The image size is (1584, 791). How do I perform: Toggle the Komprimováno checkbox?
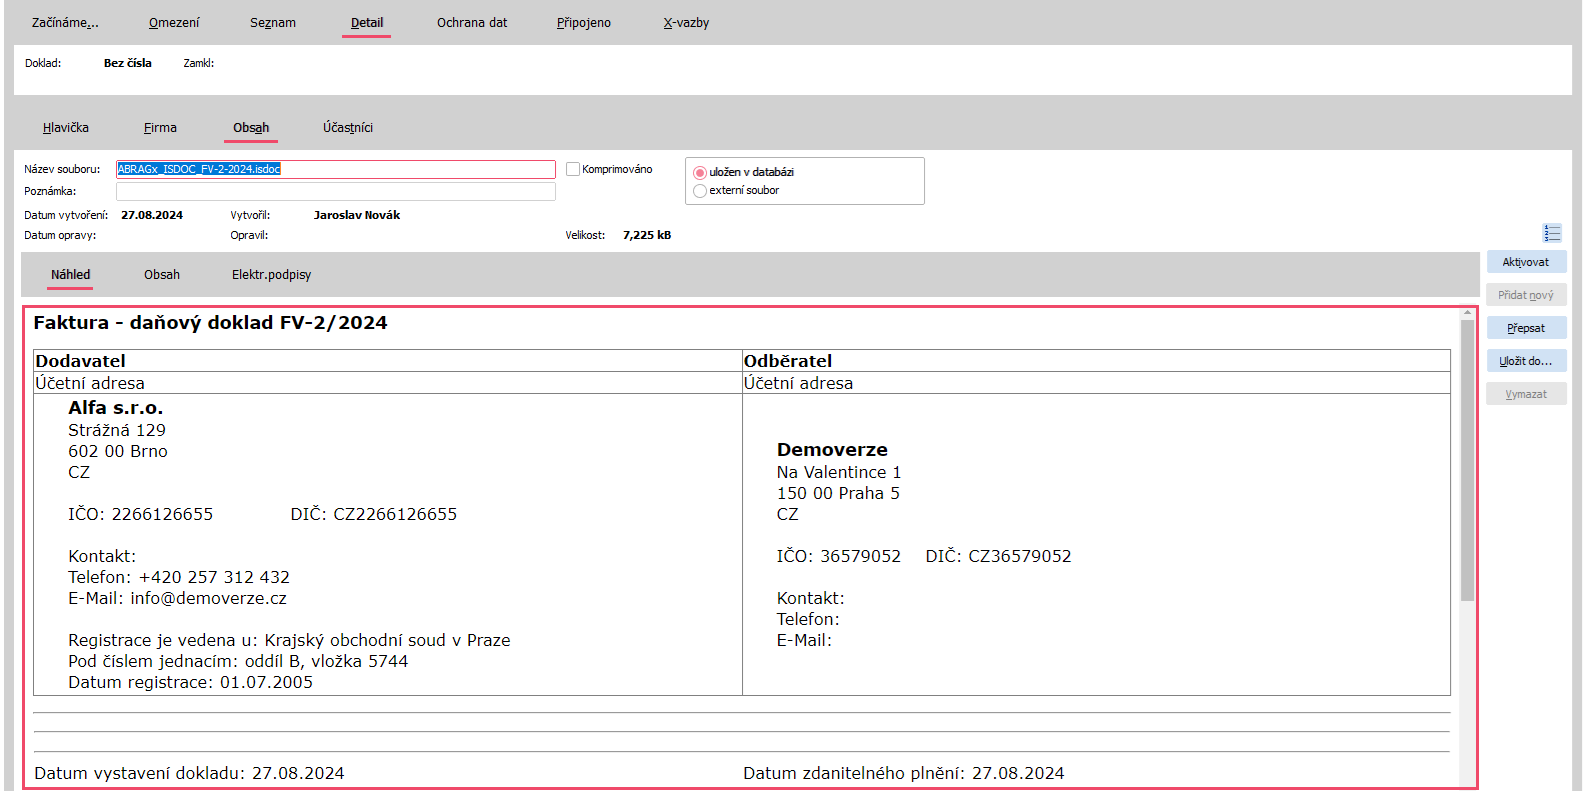(573, 169)
